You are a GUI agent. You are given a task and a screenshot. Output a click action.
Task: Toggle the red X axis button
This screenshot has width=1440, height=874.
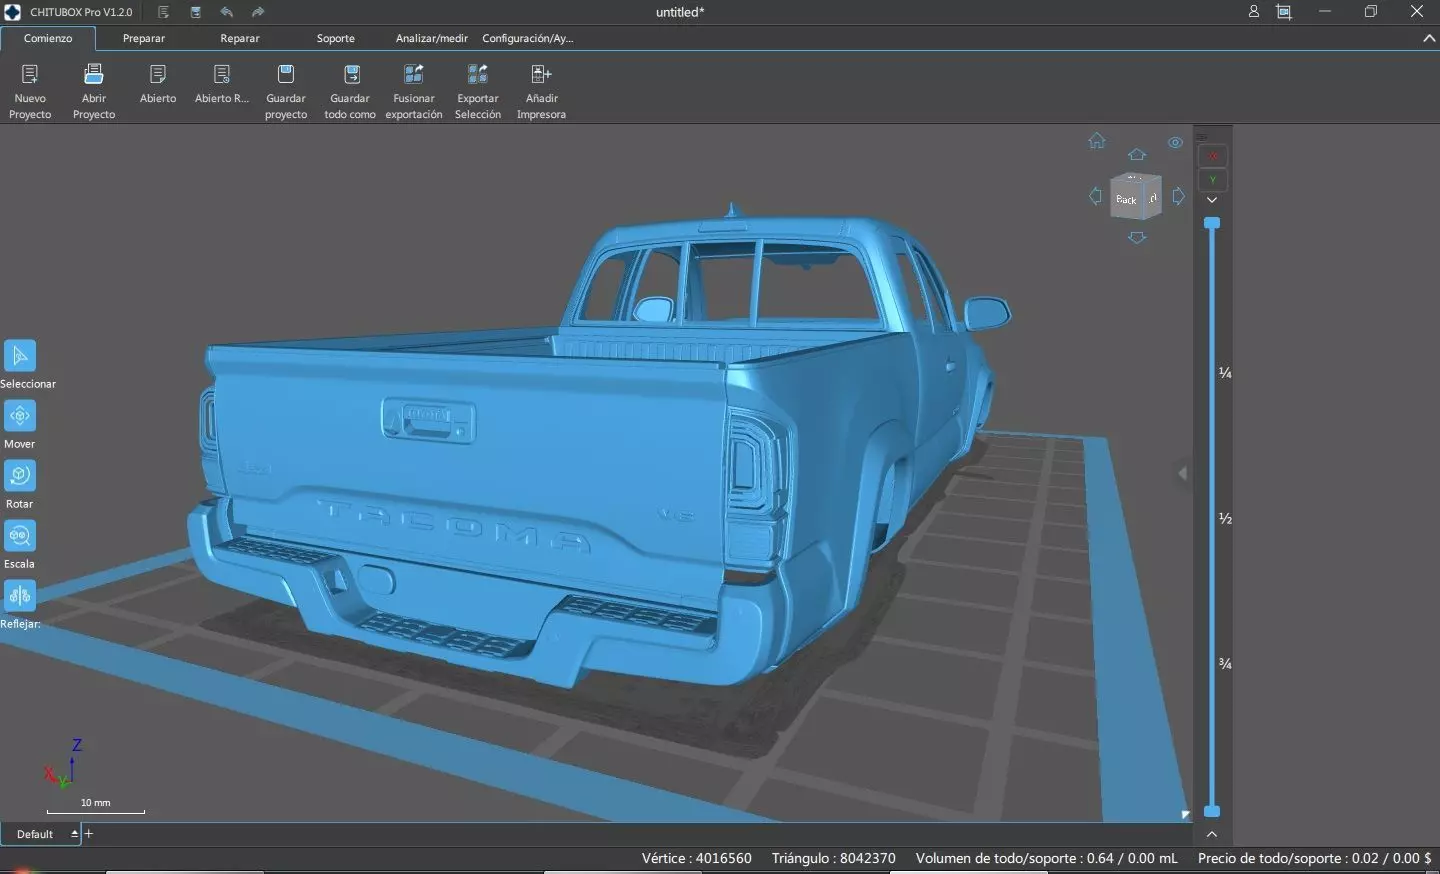click(1213, 156)
